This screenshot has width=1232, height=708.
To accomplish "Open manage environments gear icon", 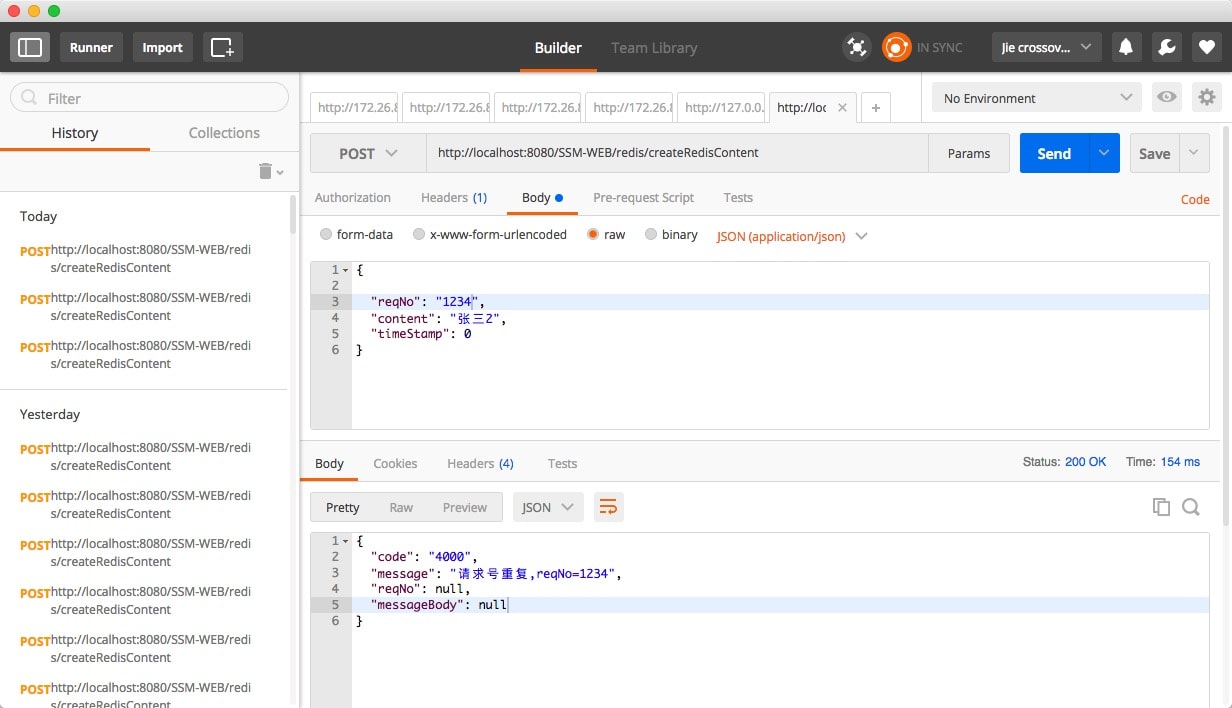I will tap(1207, 98).
